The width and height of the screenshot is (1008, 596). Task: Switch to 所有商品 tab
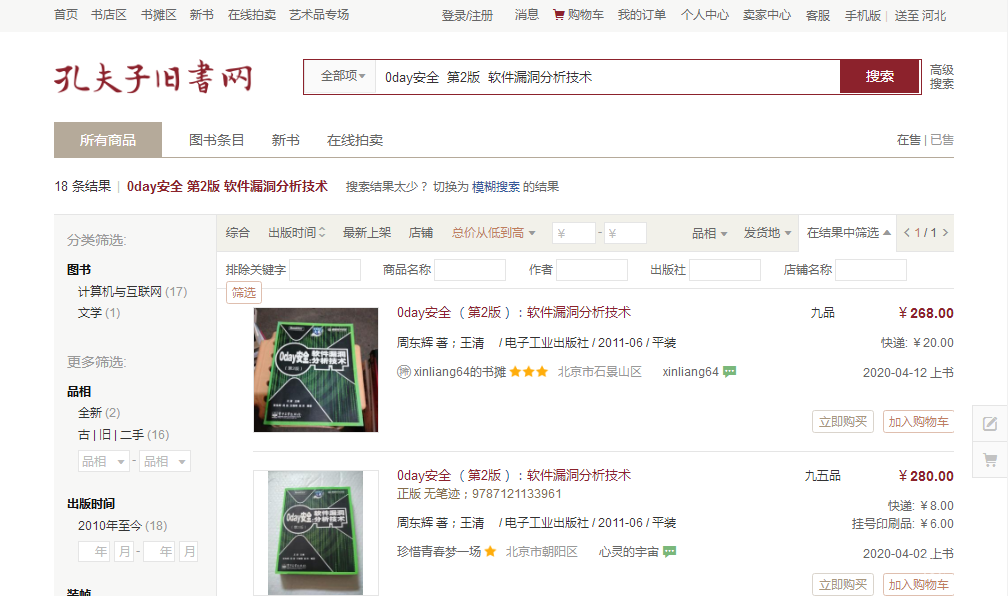coord(108,140)
